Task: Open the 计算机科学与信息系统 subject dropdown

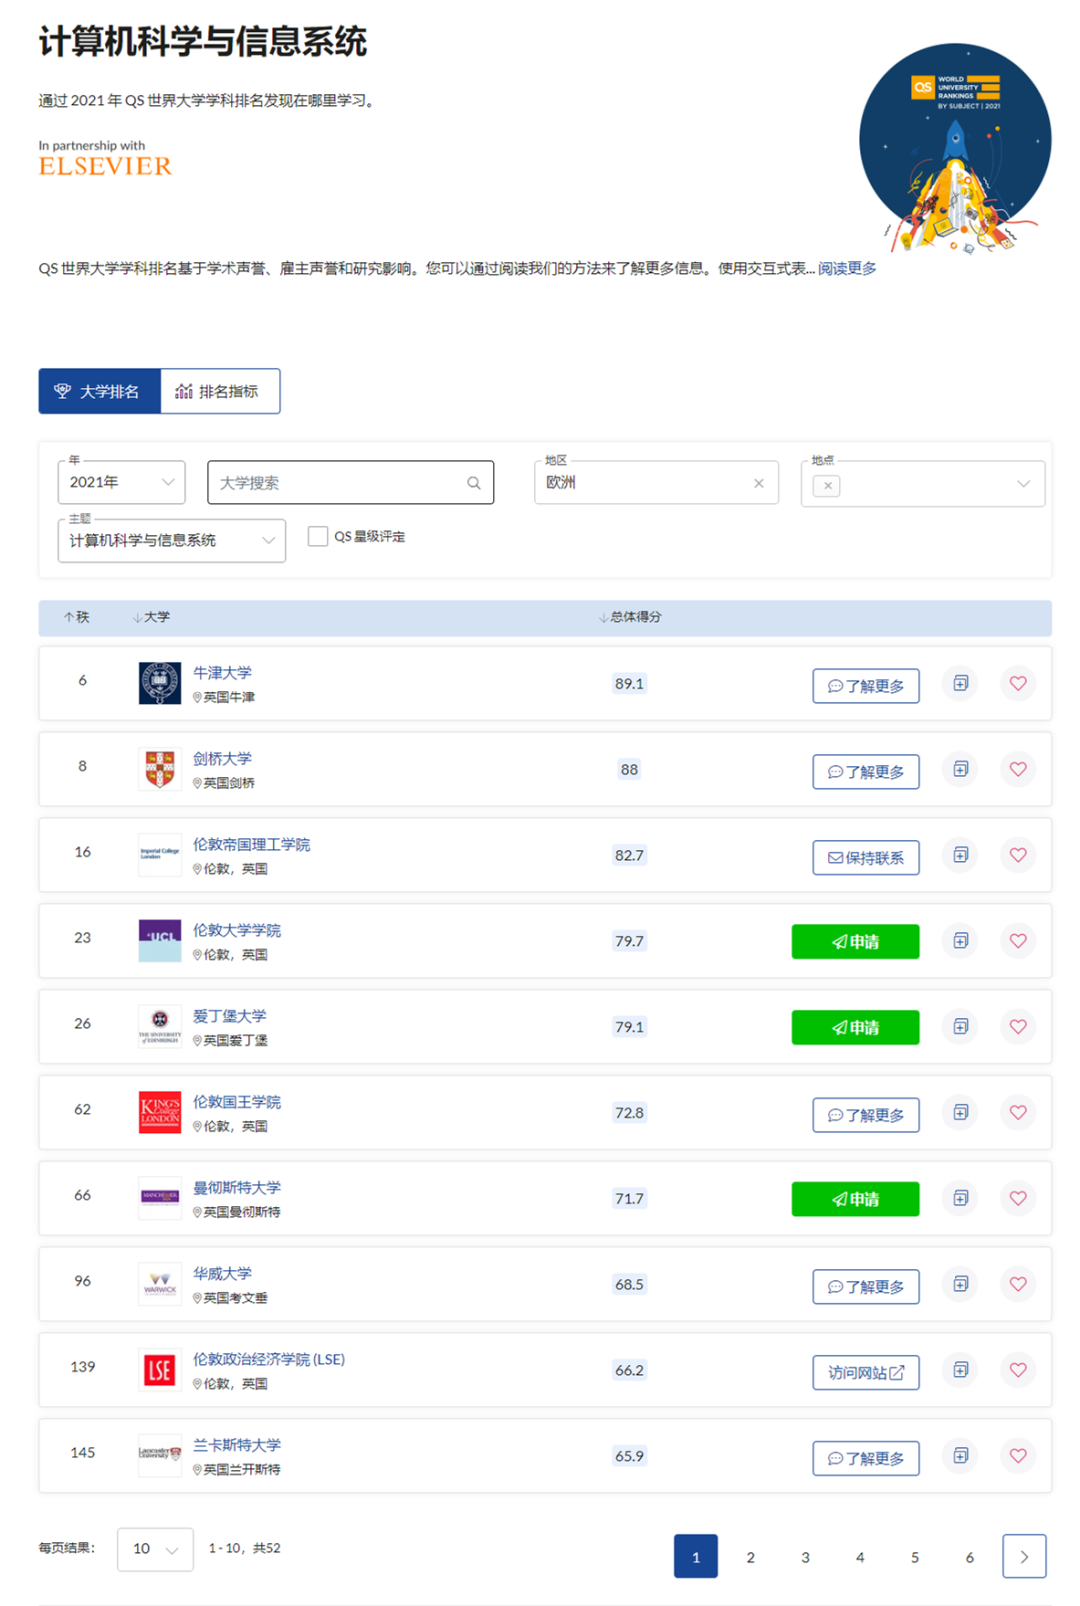Action: click(172, 541)
